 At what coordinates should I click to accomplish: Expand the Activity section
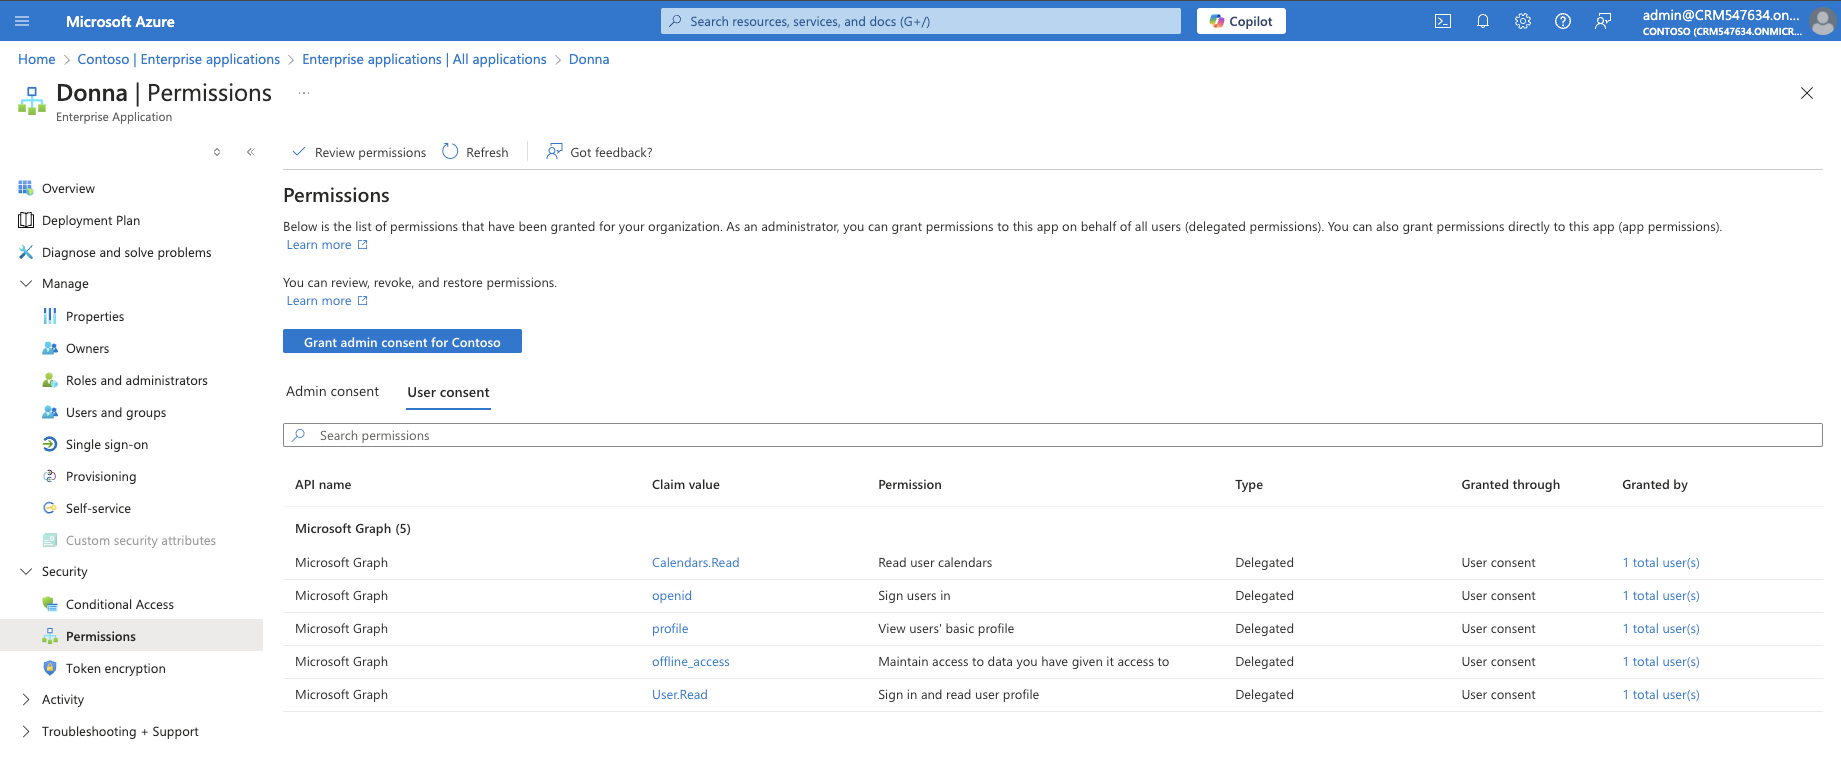pos(26,700)
